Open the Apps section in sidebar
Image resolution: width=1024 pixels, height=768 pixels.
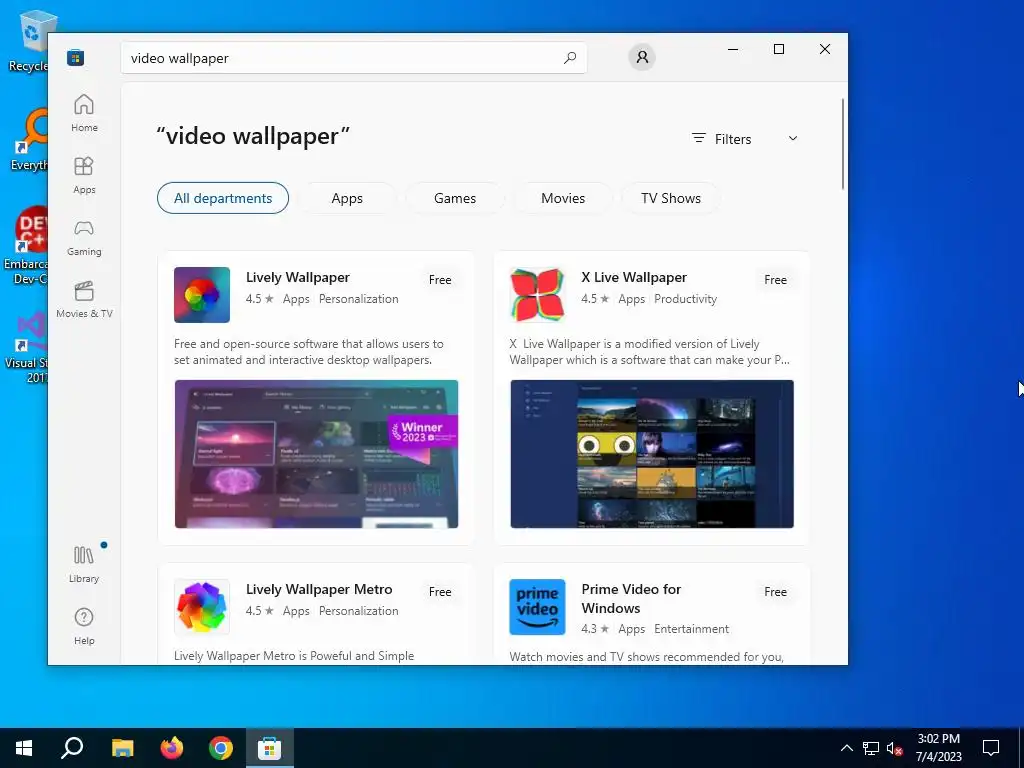tap(84, 176)
